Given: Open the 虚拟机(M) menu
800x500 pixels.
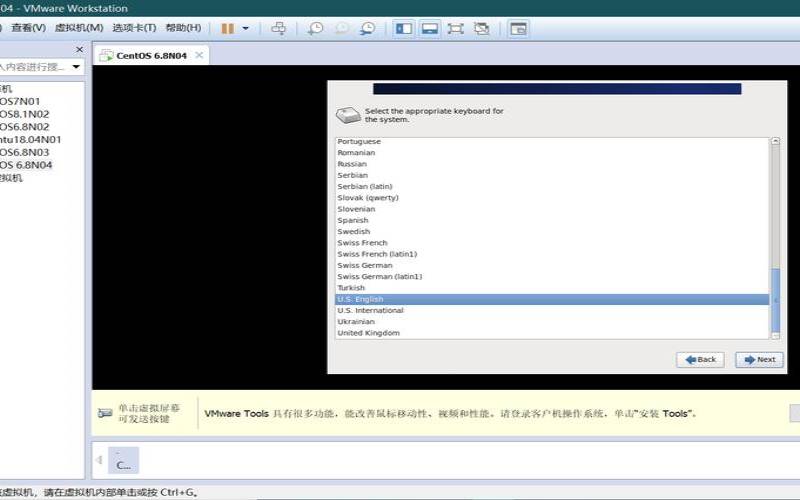Looking at the screenshot, I should (79, 28).
